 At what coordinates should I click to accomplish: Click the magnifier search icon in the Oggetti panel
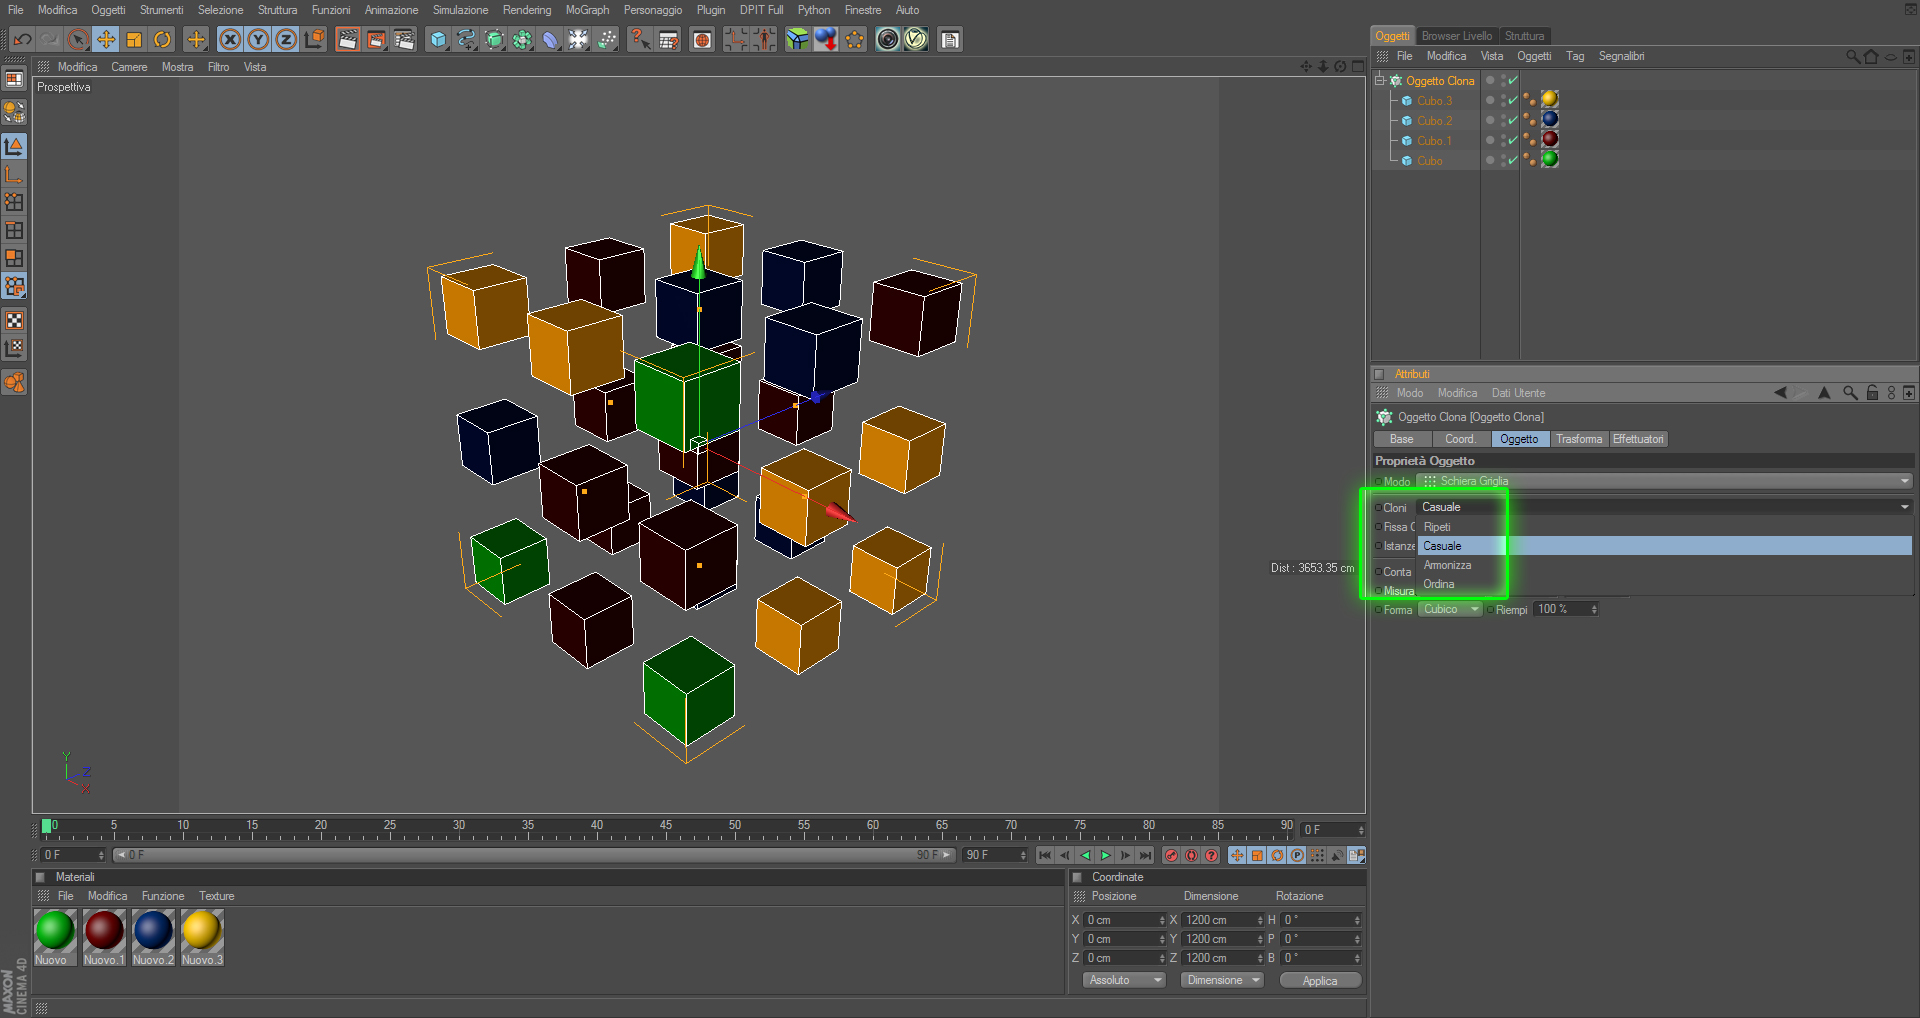[1853, 57]
